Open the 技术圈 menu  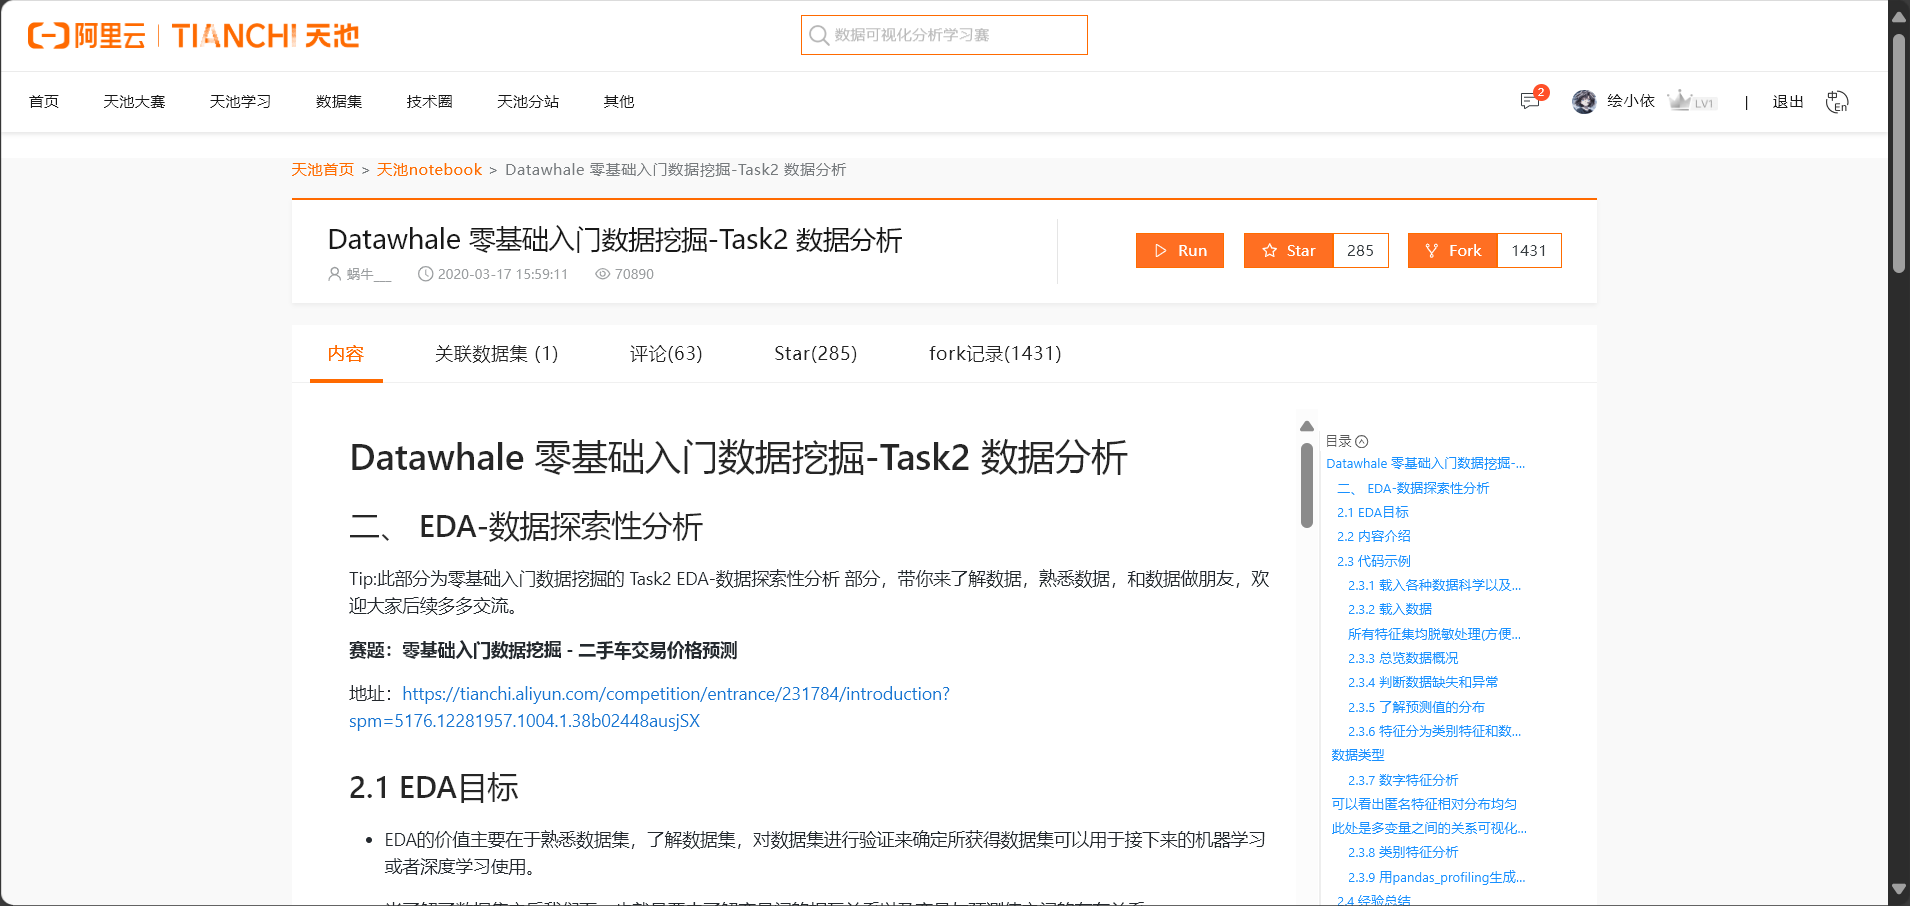tap(429, 102)
